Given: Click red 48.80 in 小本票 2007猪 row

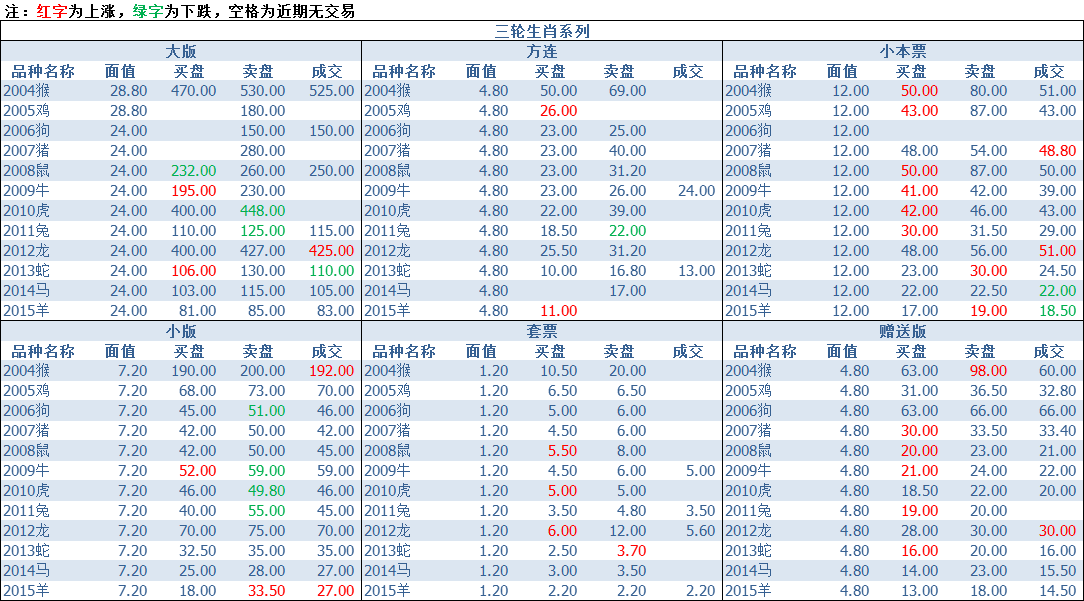Looking at the screenshot, I should pos(1058,151).
